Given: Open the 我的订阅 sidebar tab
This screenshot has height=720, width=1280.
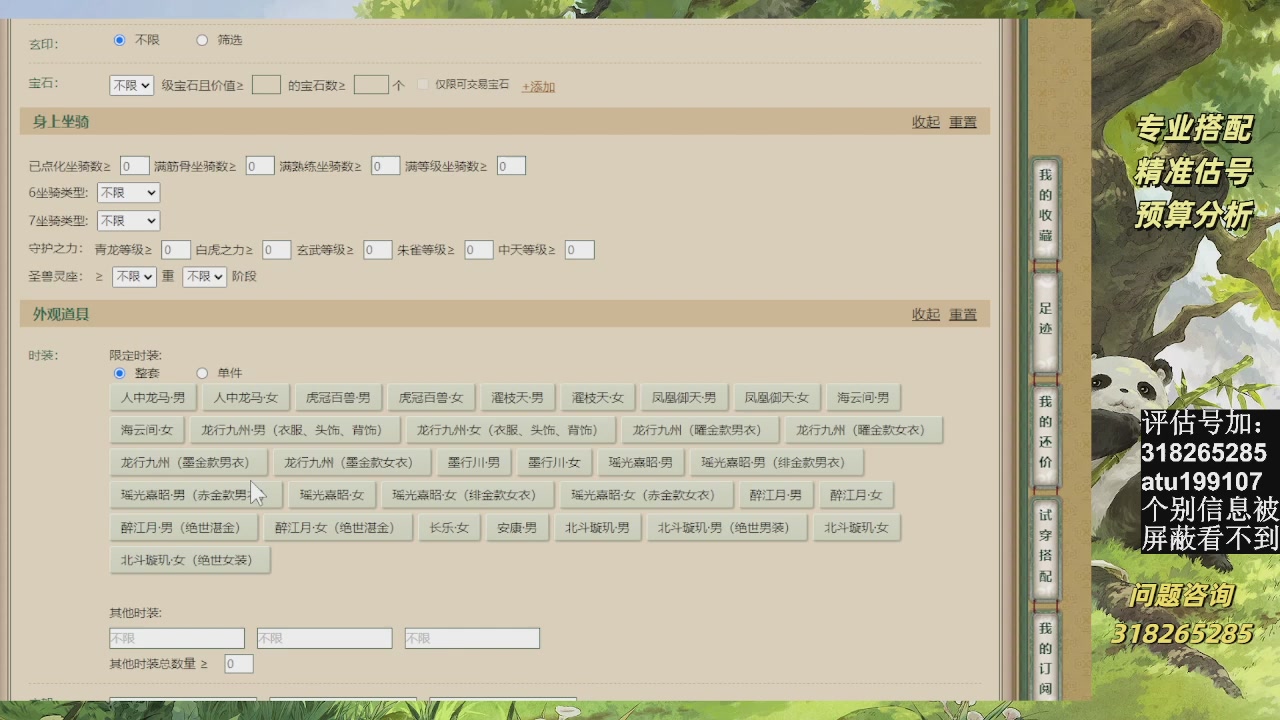Looking at the screenshot, I should 1045,655.
